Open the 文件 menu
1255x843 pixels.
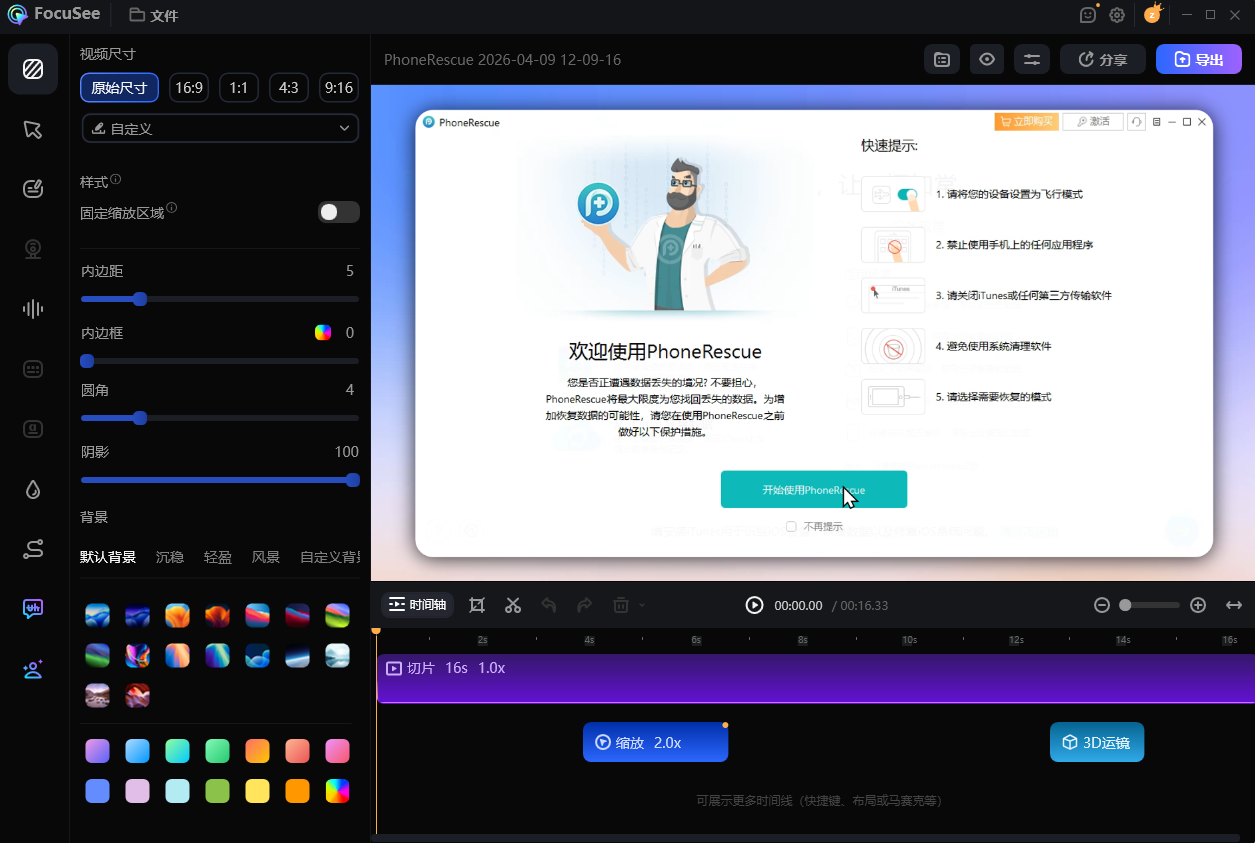click(x=154, y=15)
